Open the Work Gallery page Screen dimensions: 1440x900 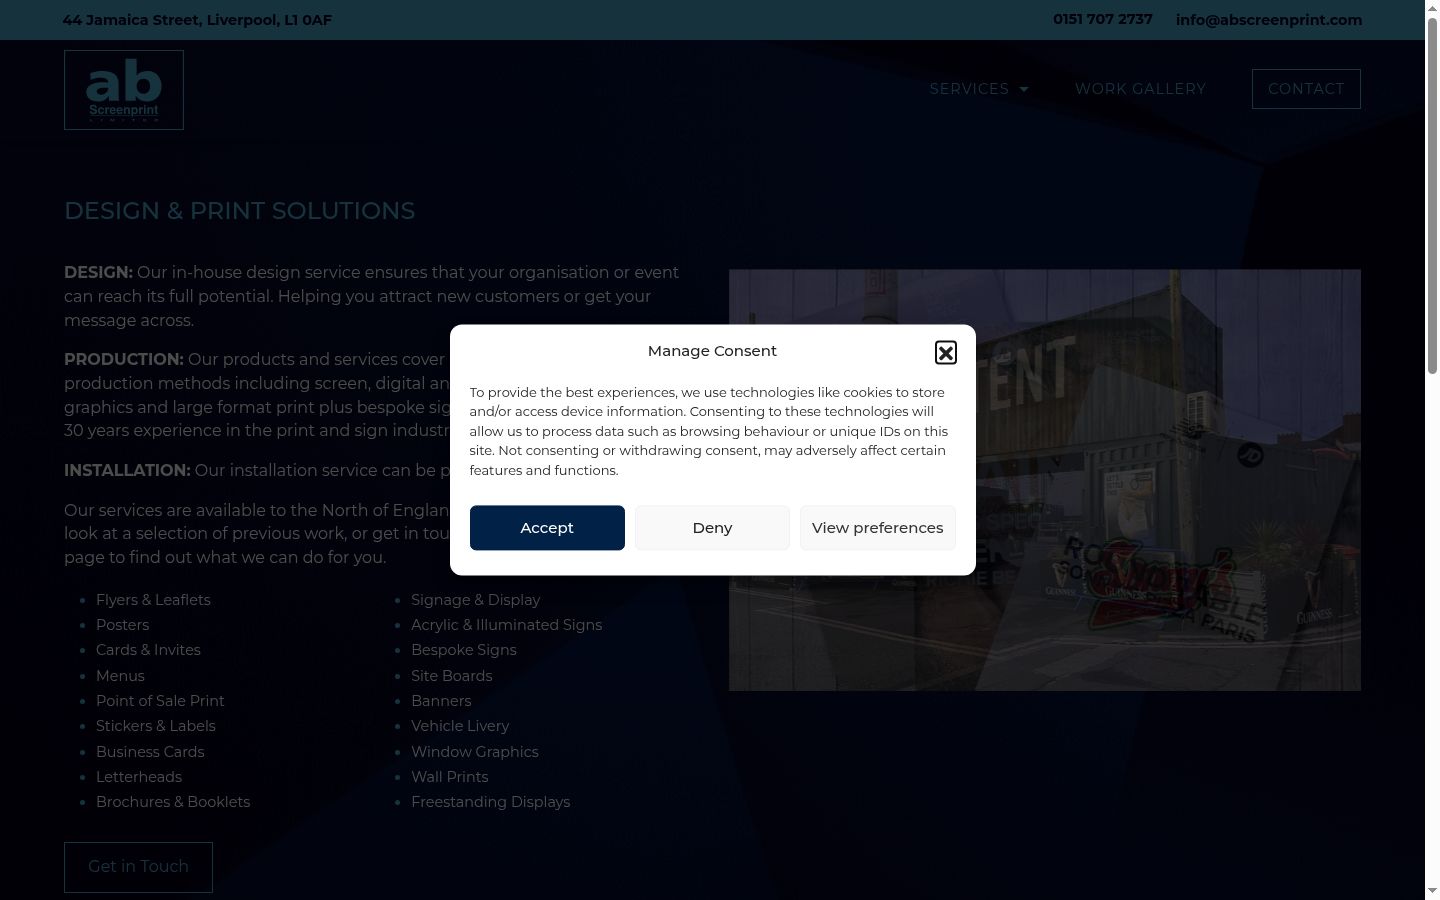point(1140,89)
